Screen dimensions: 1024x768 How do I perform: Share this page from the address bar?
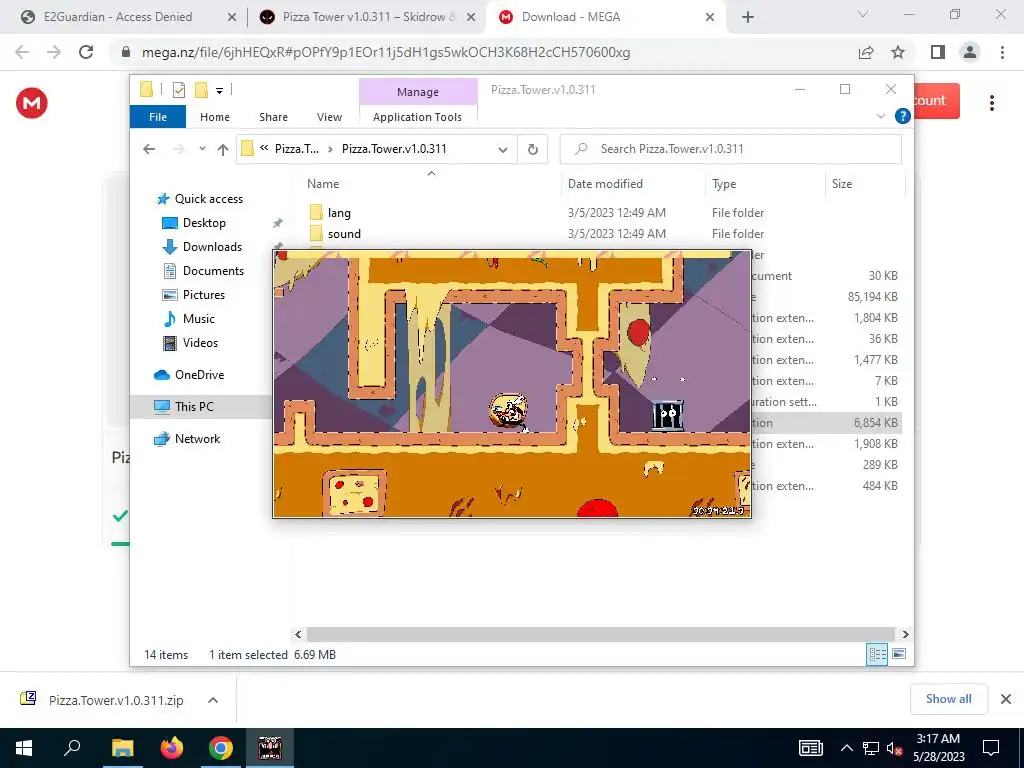pos(866,52)
